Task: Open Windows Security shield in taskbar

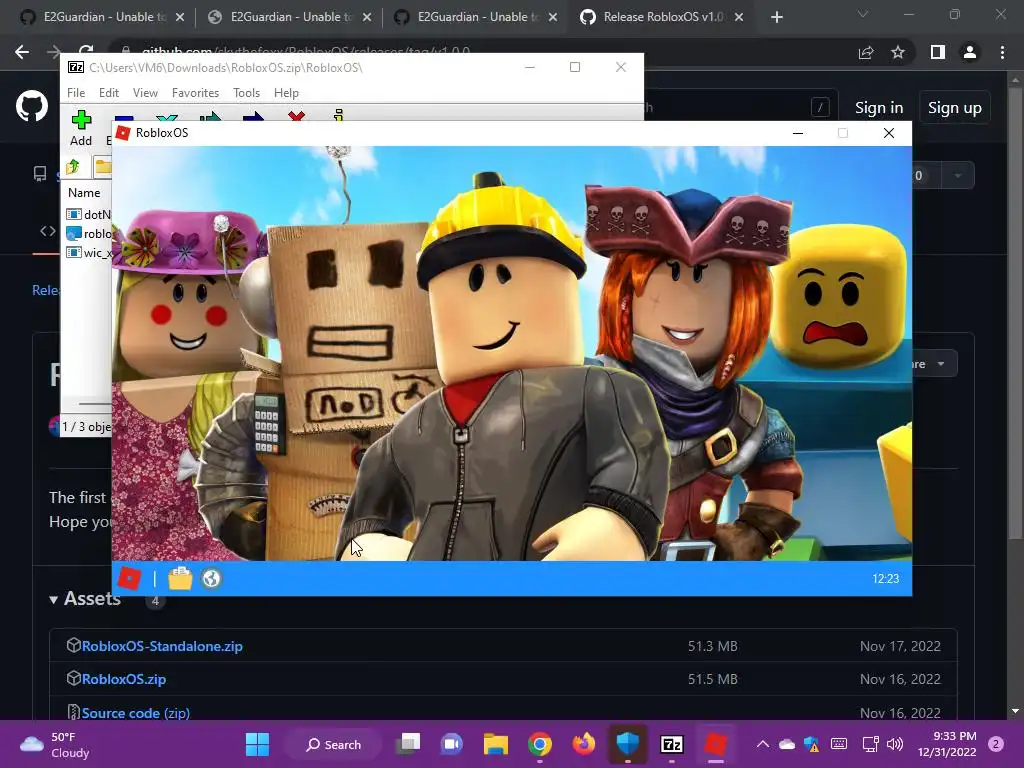Action: click(x=628, y=744)
